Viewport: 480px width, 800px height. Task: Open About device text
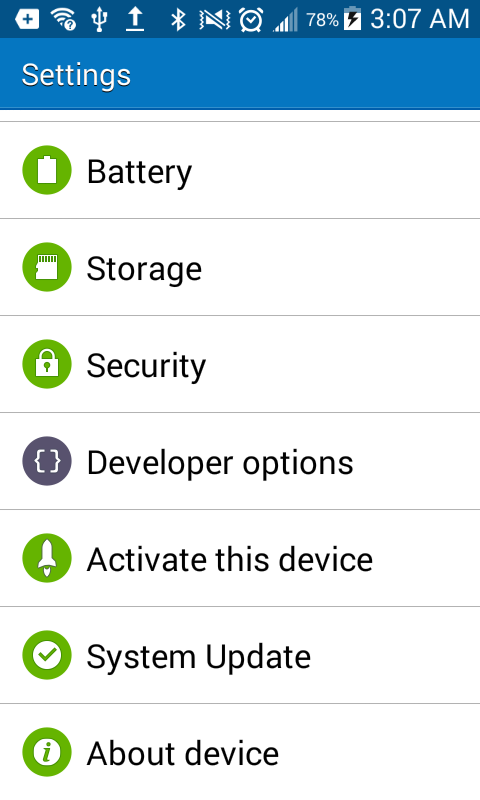coord(183,753)
